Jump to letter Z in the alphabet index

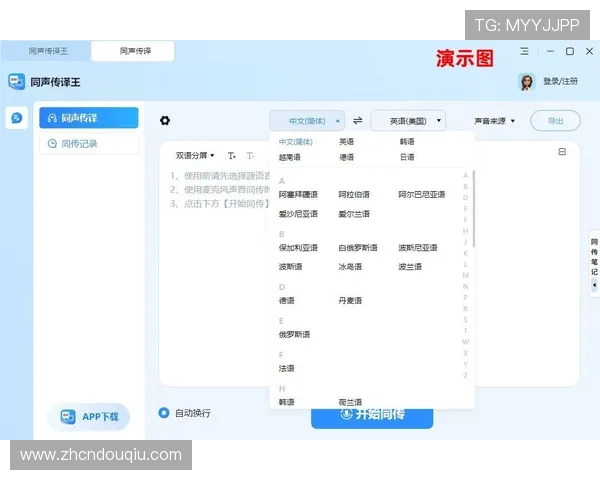click(x=465, y=375)
